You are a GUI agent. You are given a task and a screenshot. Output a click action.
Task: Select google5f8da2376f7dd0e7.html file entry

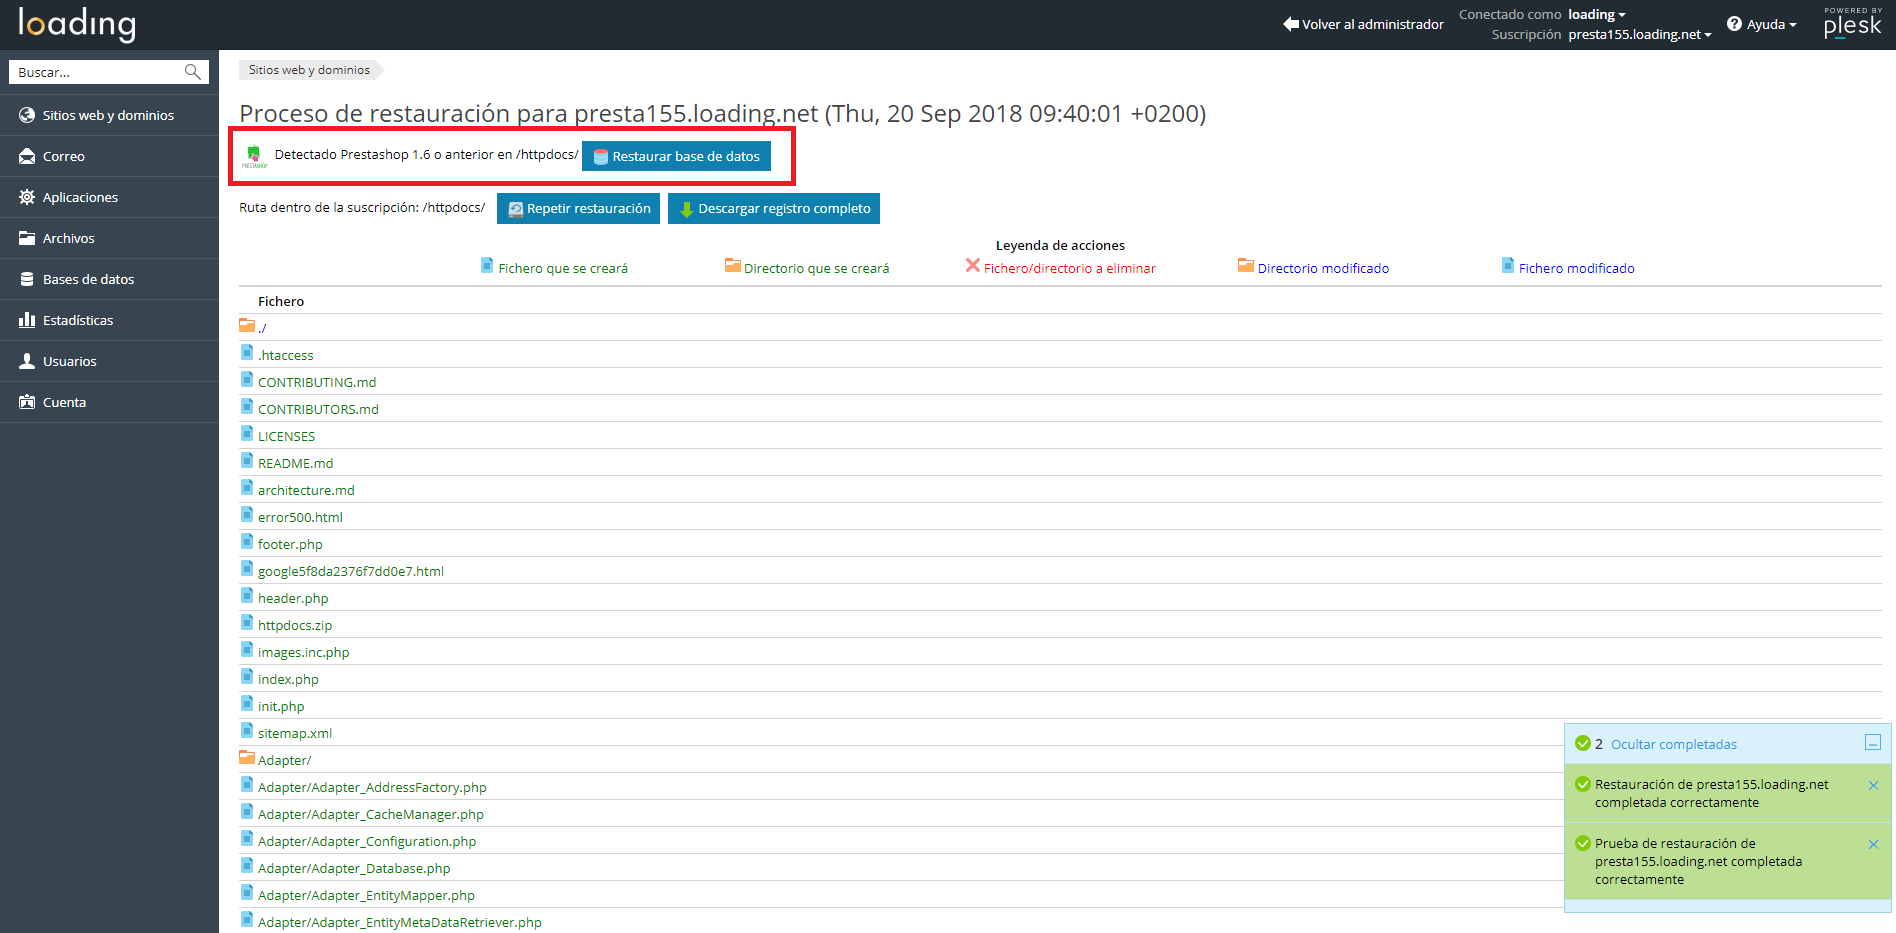point(351,571)
